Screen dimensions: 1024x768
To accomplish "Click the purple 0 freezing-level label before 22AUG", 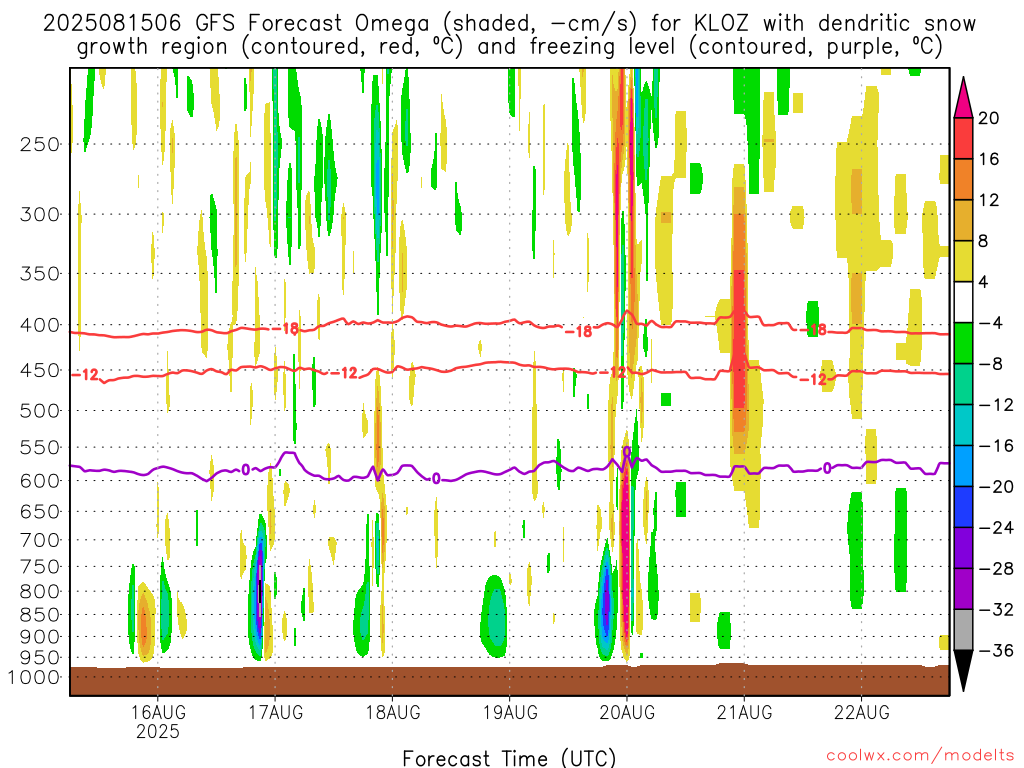I will coord(827,468).
